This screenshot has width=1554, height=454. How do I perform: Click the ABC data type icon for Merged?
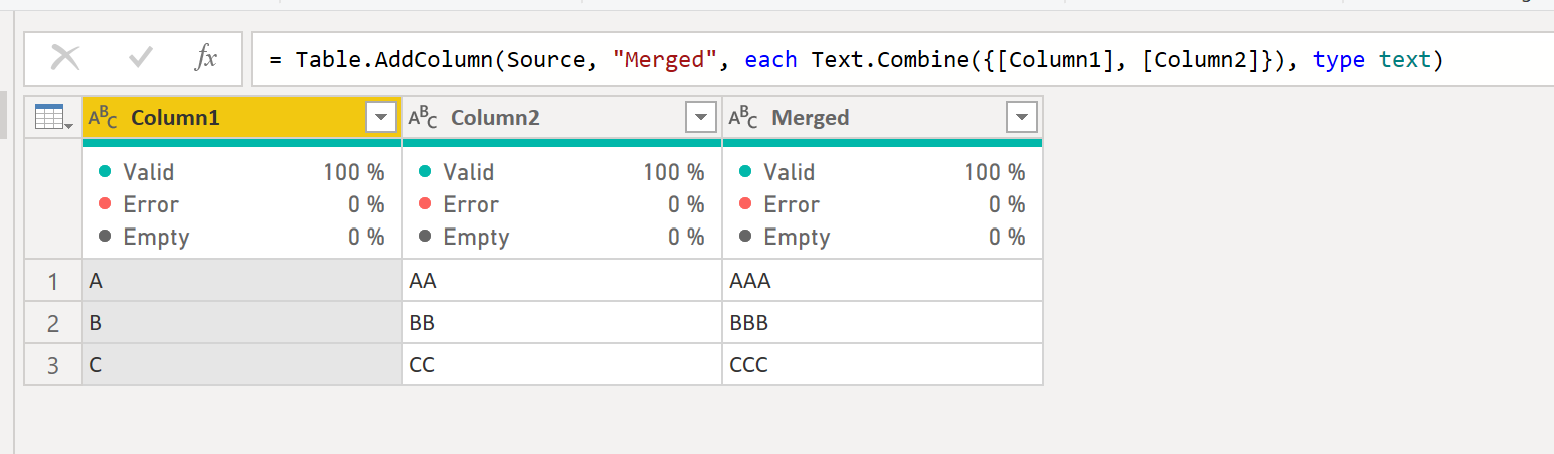point(743,118)
